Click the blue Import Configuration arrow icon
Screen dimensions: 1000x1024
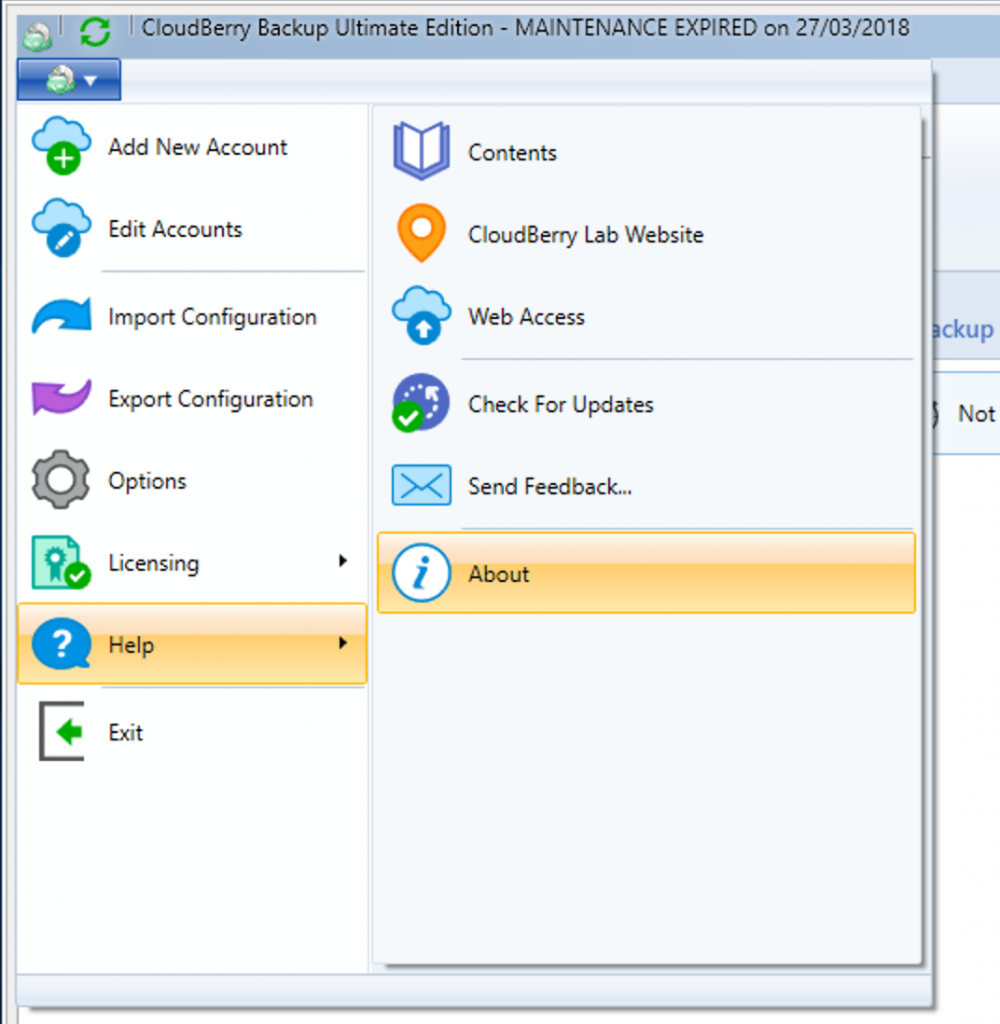pyautogui.click(x=61, y=316)
